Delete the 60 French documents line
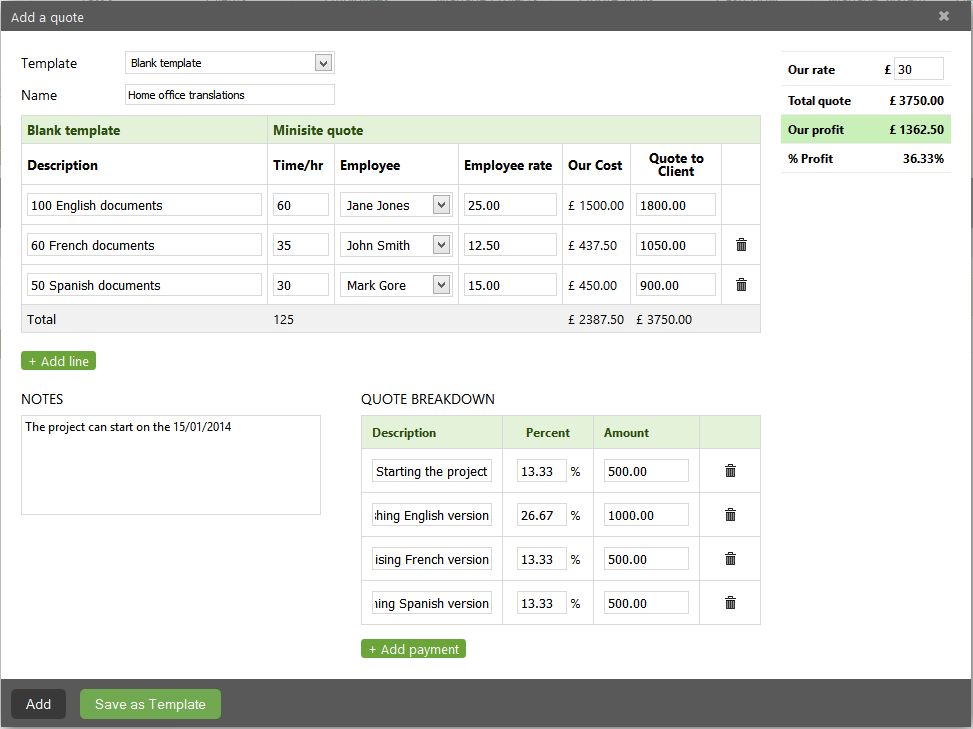This screenshot has height=729, width=973. point(741,245)
